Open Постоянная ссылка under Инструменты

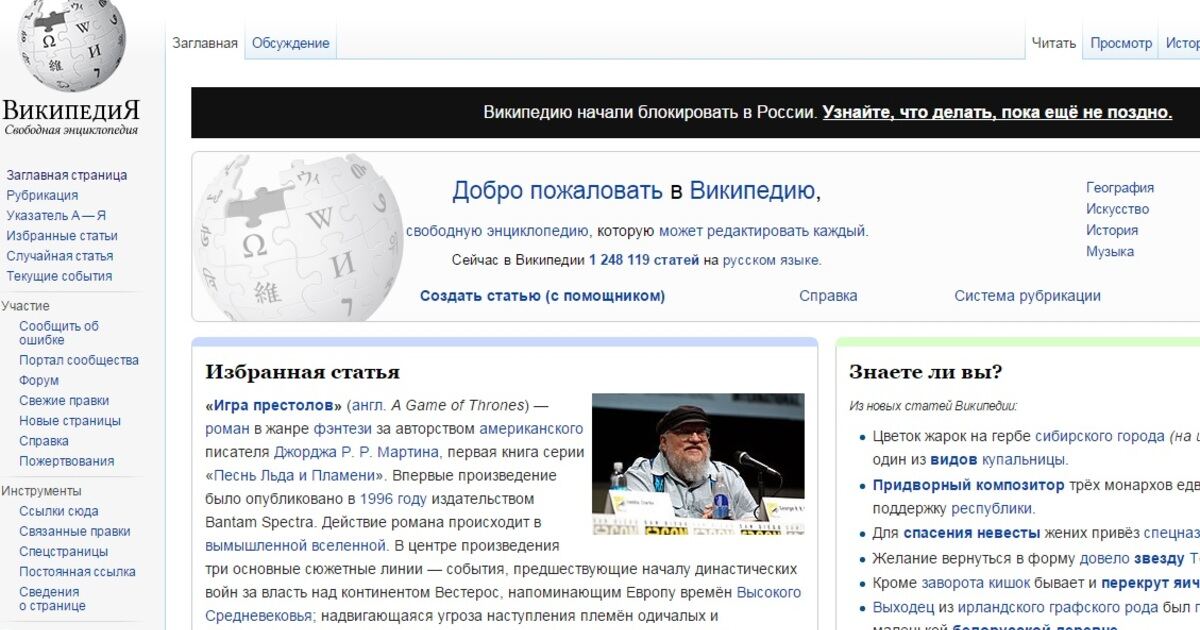point(77,572)
